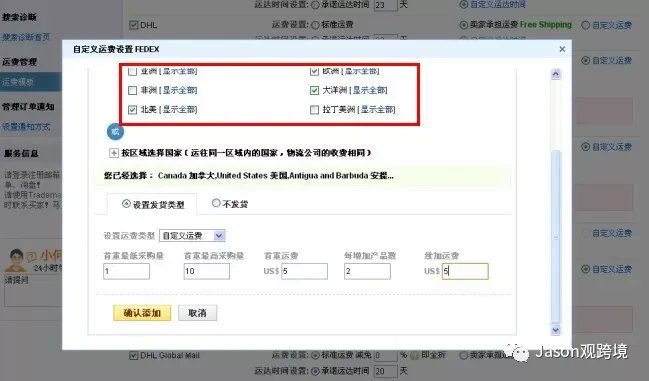
Task: Click delivery days field showing 23
Action: click(385, 5)
